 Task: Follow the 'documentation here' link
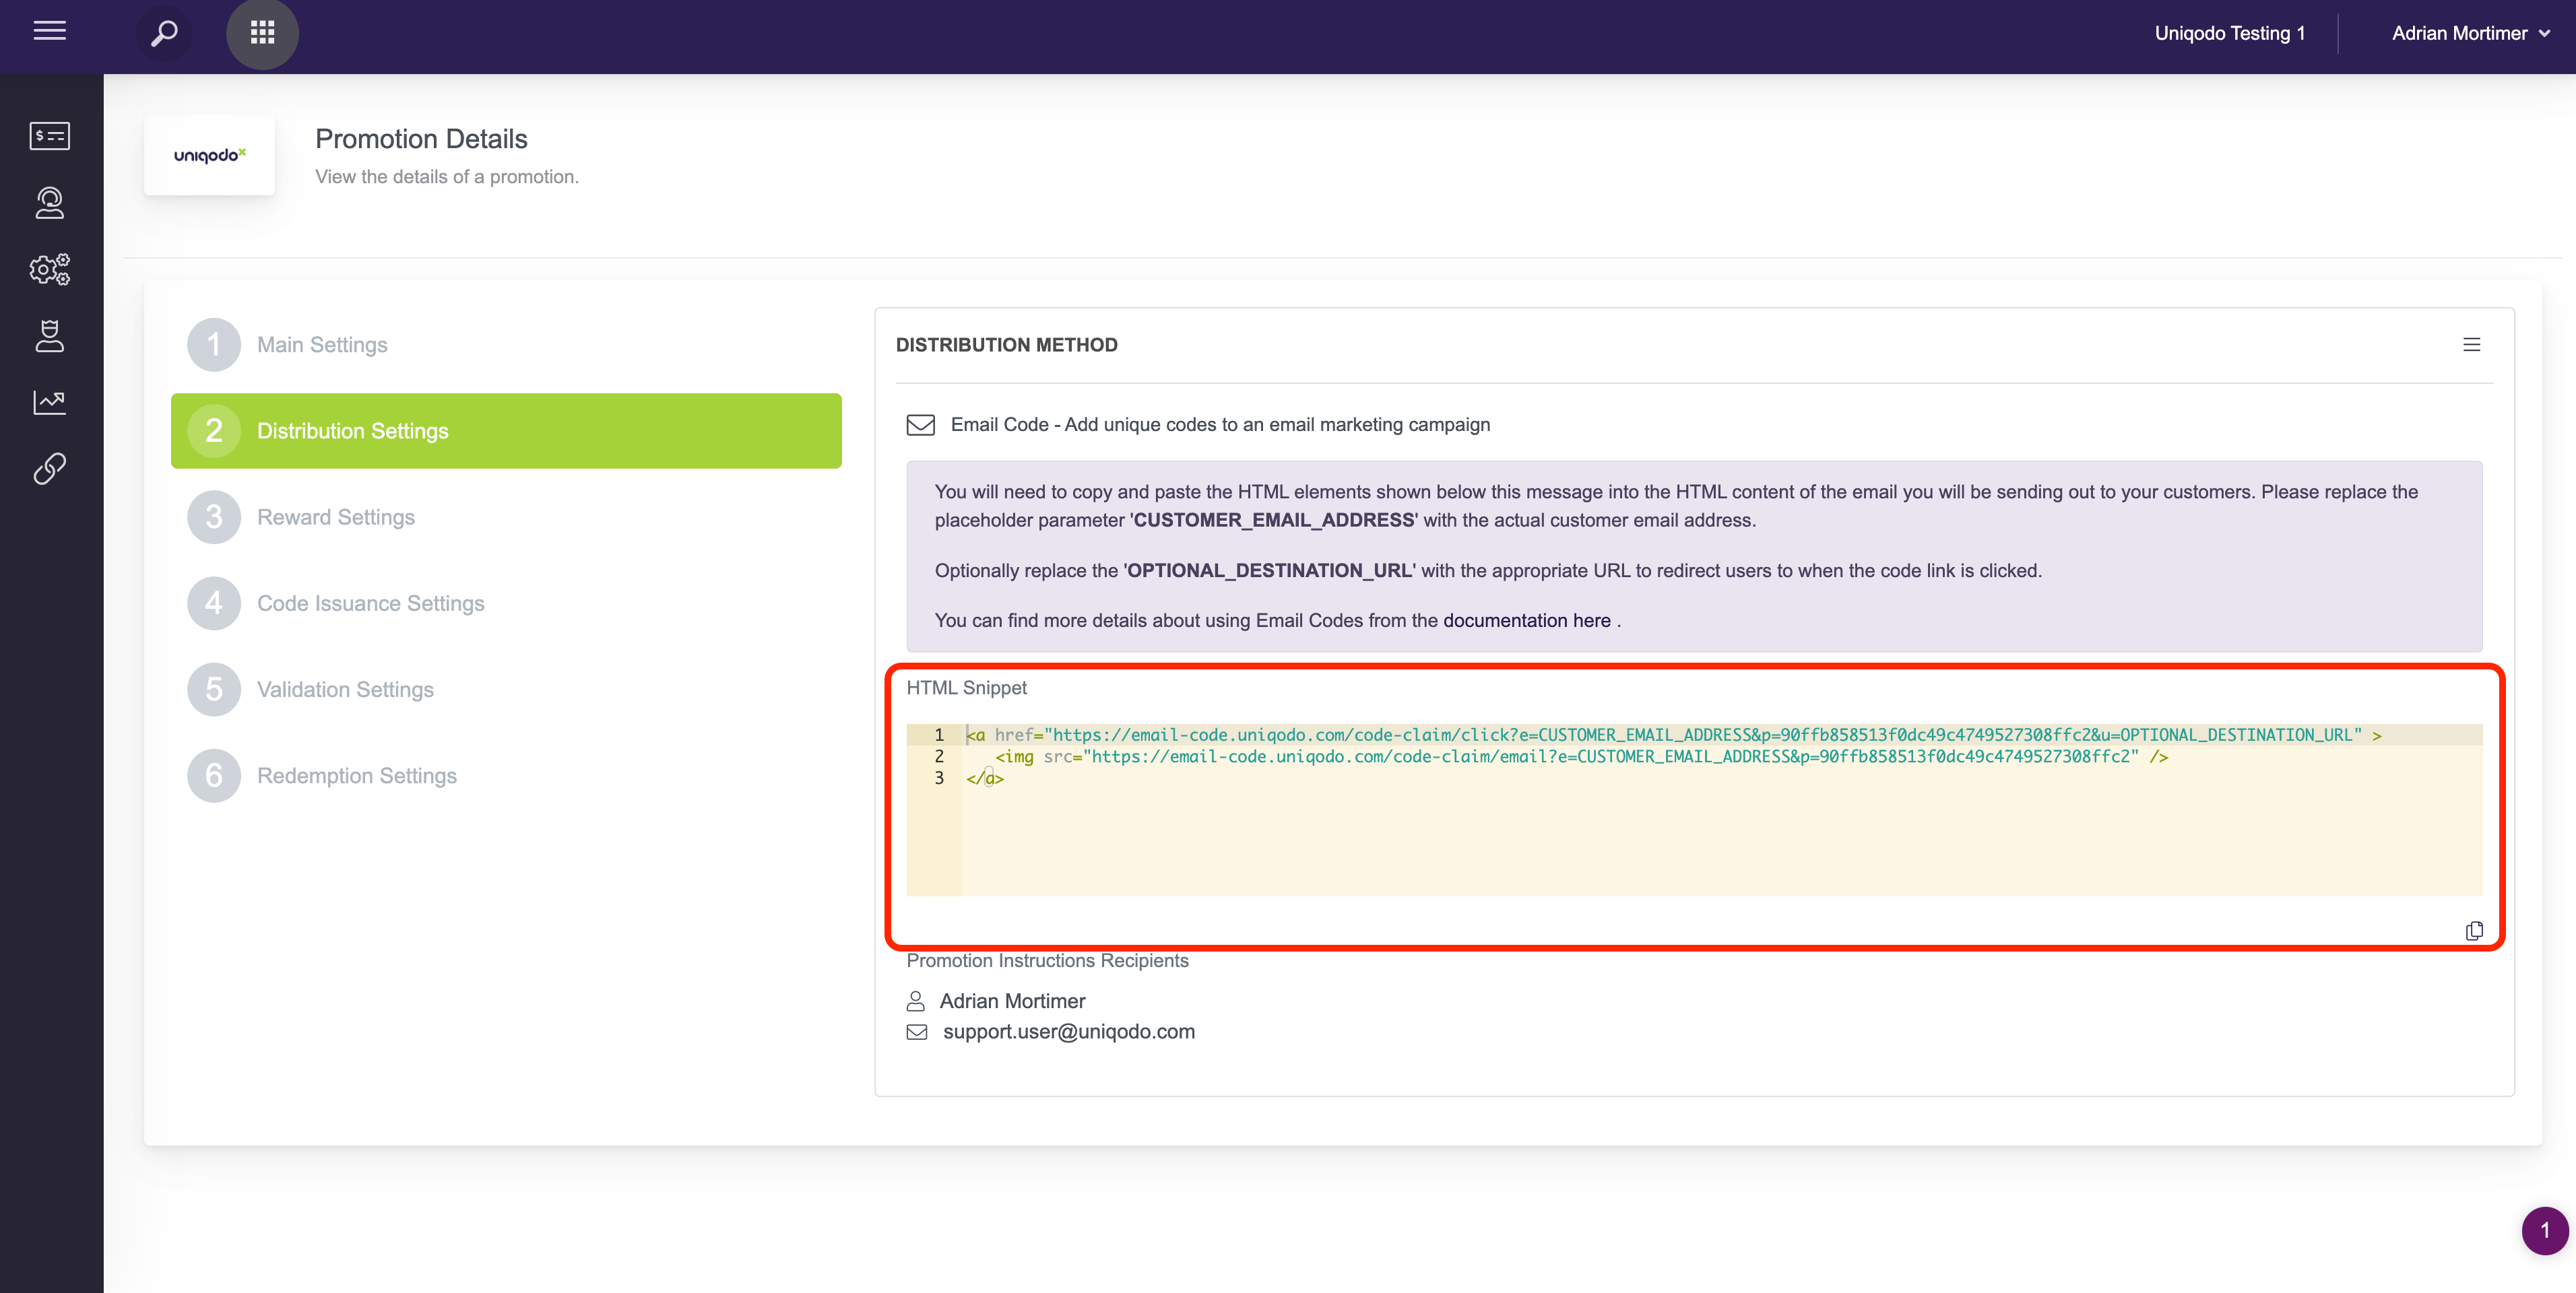pos(1526,620)
